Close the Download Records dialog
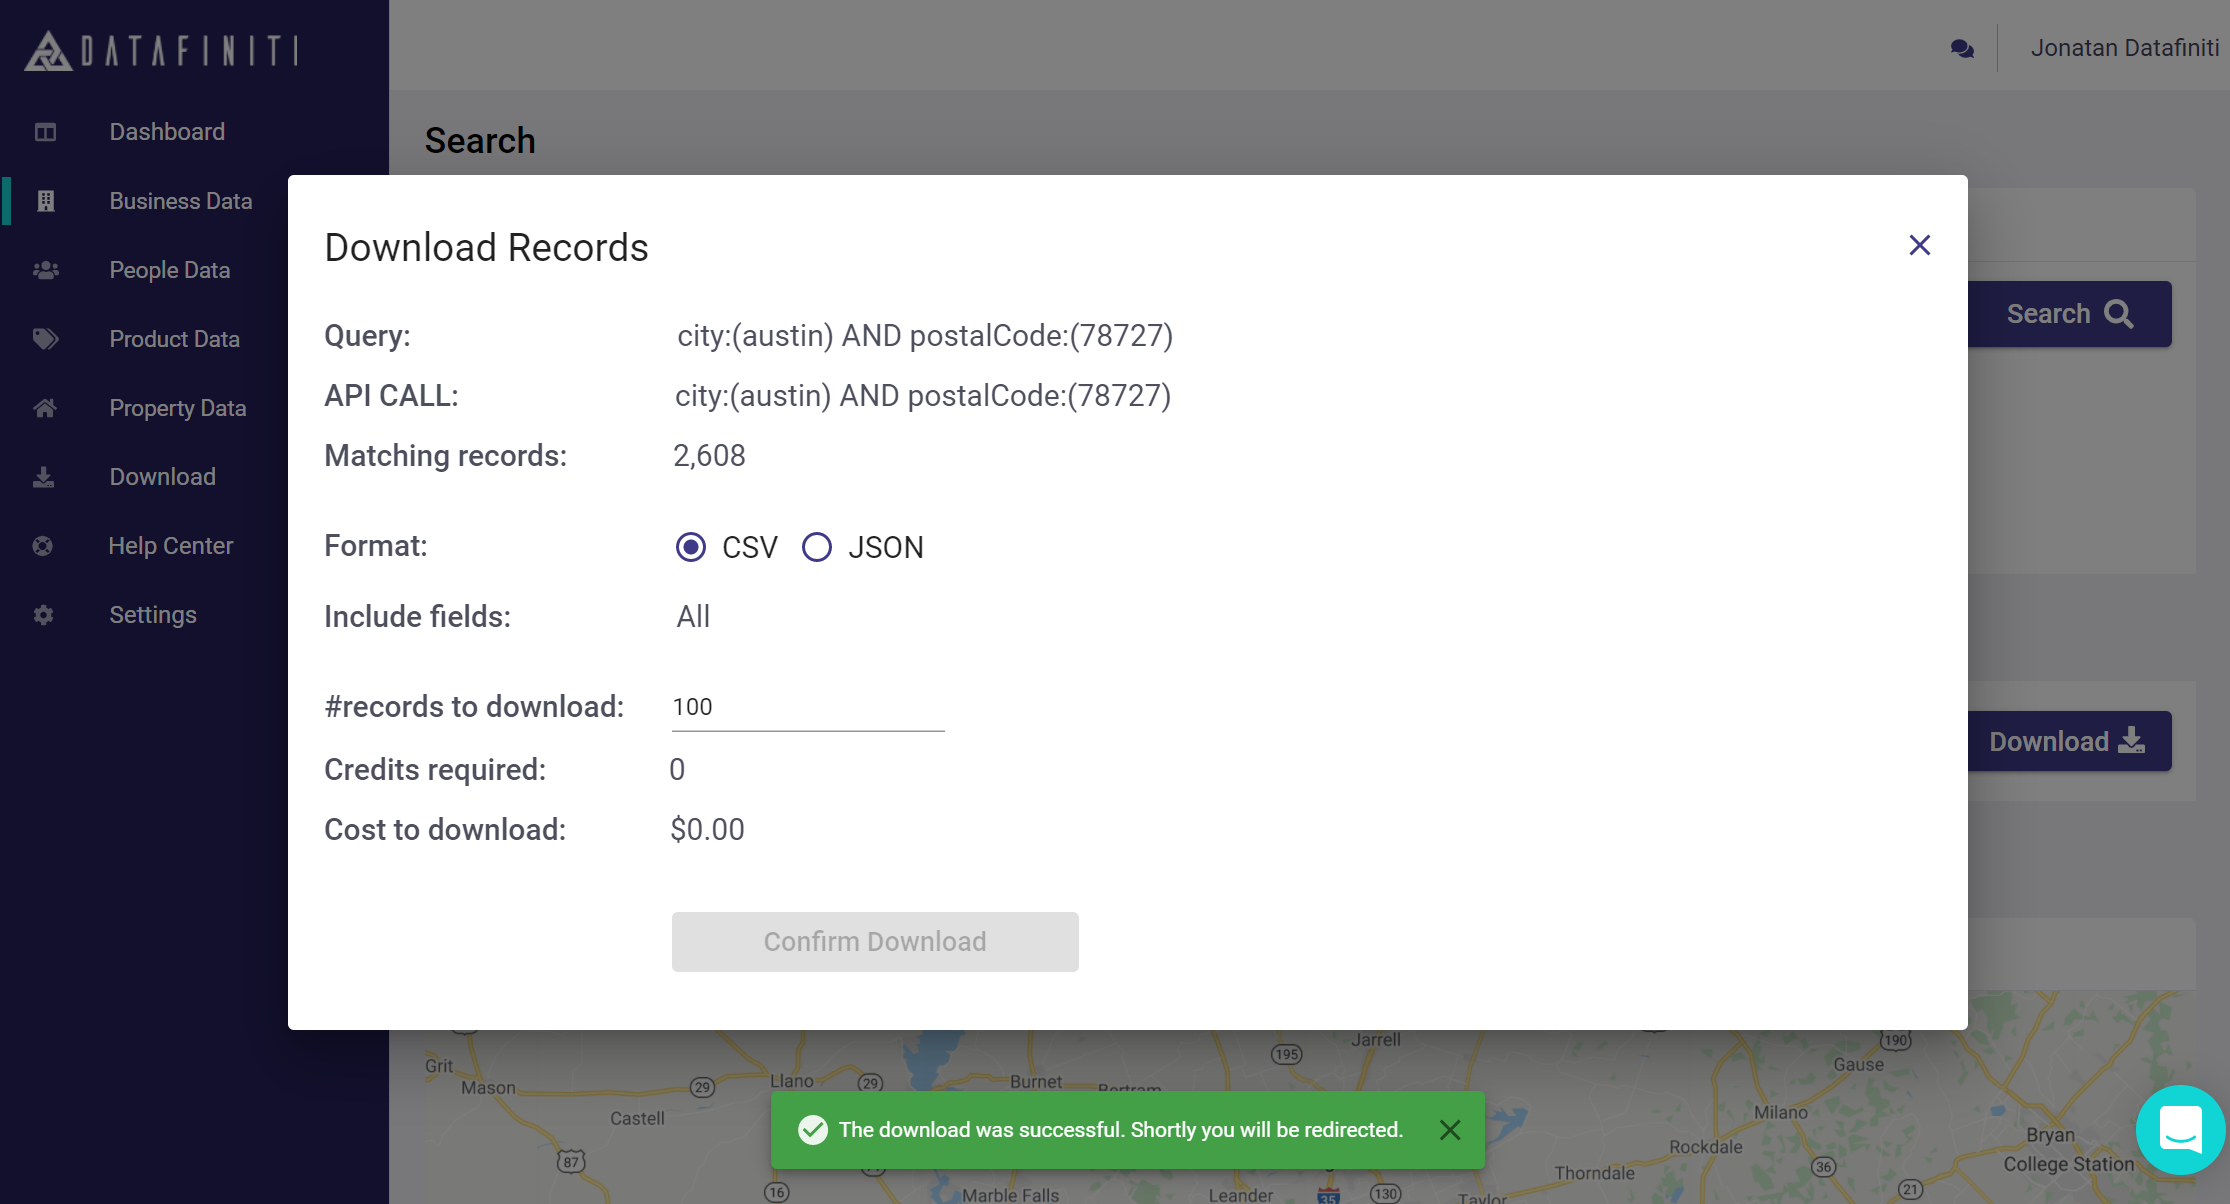Viewport: 2230px width, 1204px height. 1919,245
